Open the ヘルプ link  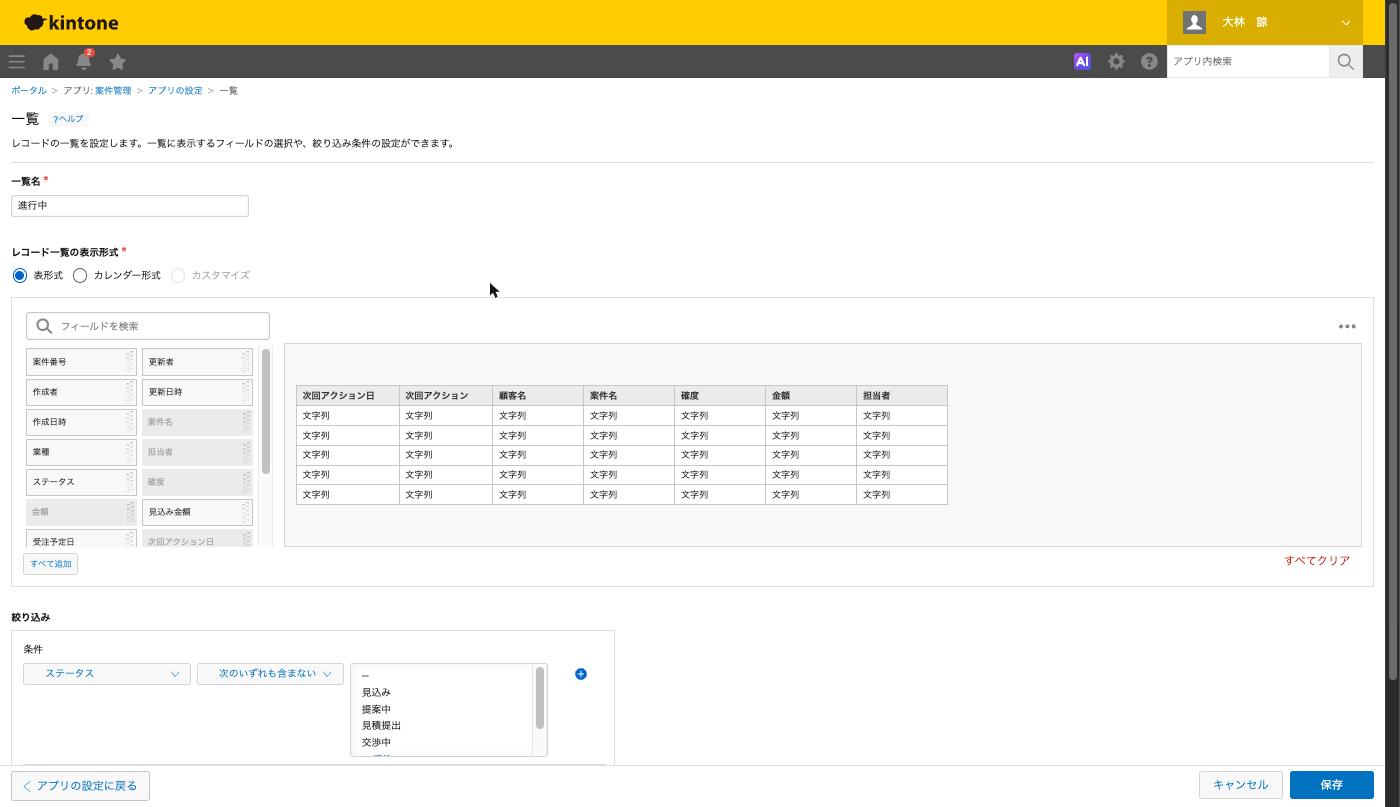[x=68, y=119]
